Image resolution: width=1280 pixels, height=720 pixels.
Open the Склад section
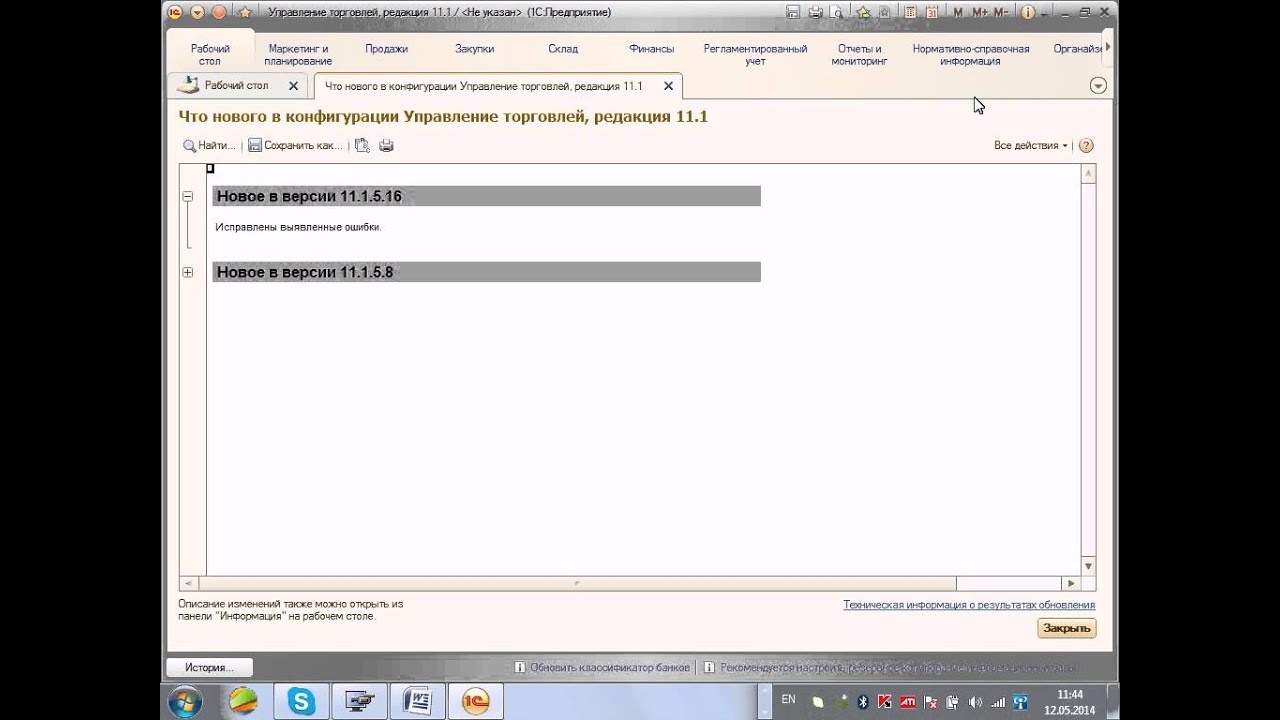(563, 48)
